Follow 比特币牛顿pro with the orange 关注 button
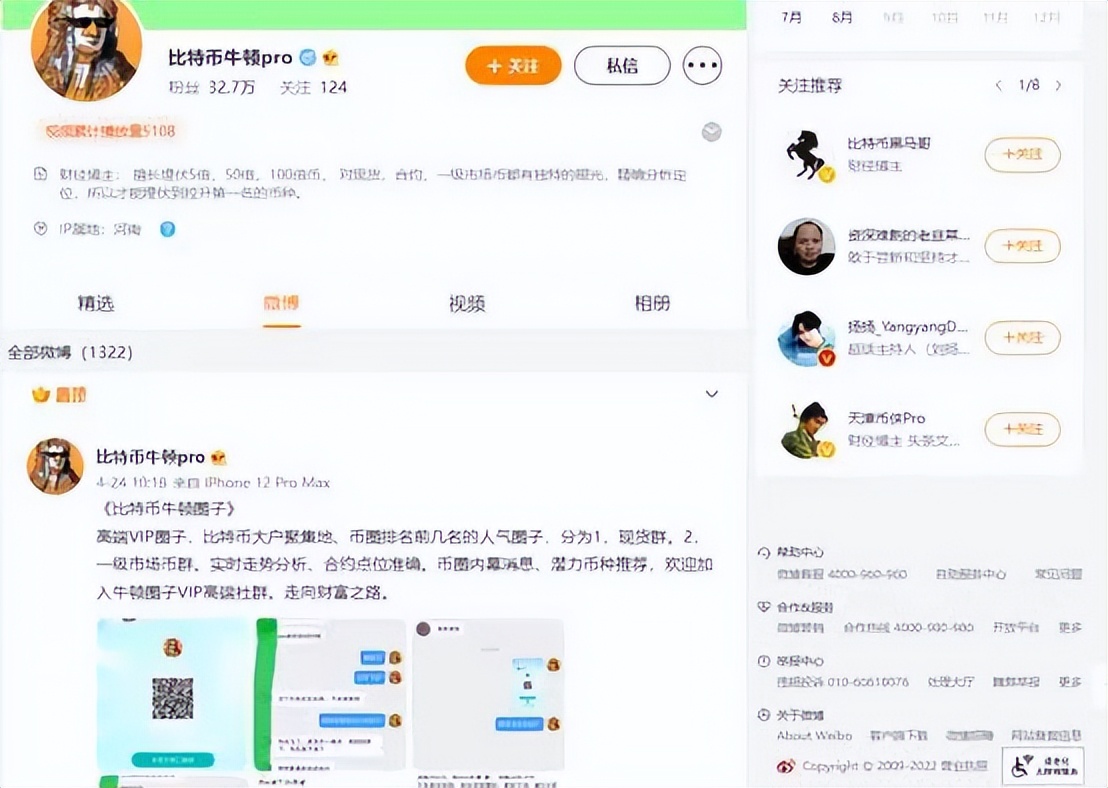The width and height of the screenshot is (1108, 788). point(513,66)
